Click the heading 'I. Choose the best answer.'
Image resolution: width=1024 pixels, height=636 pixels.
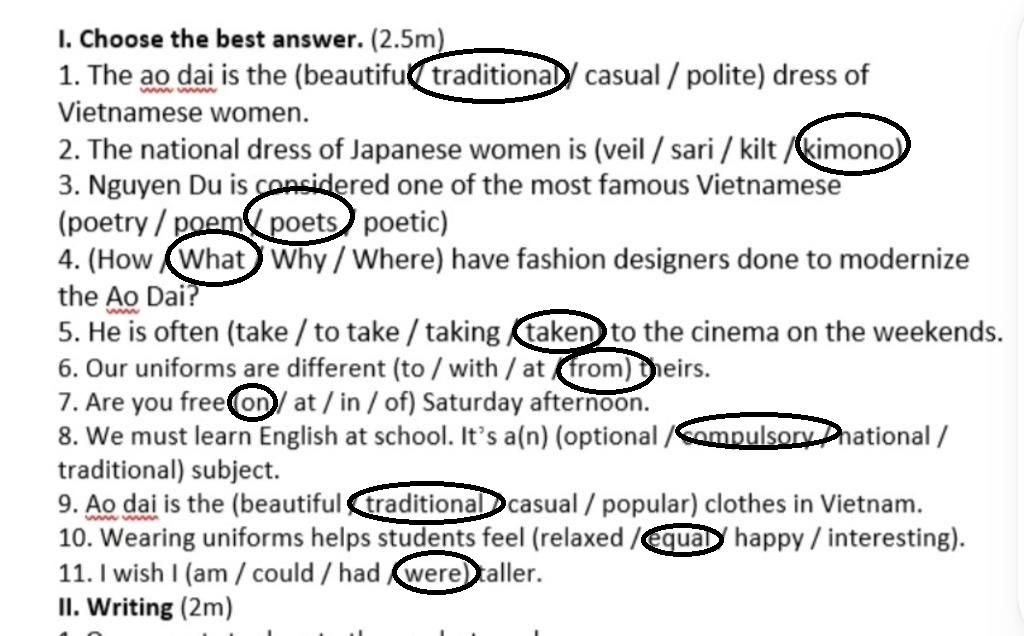[x=210, y=39]
